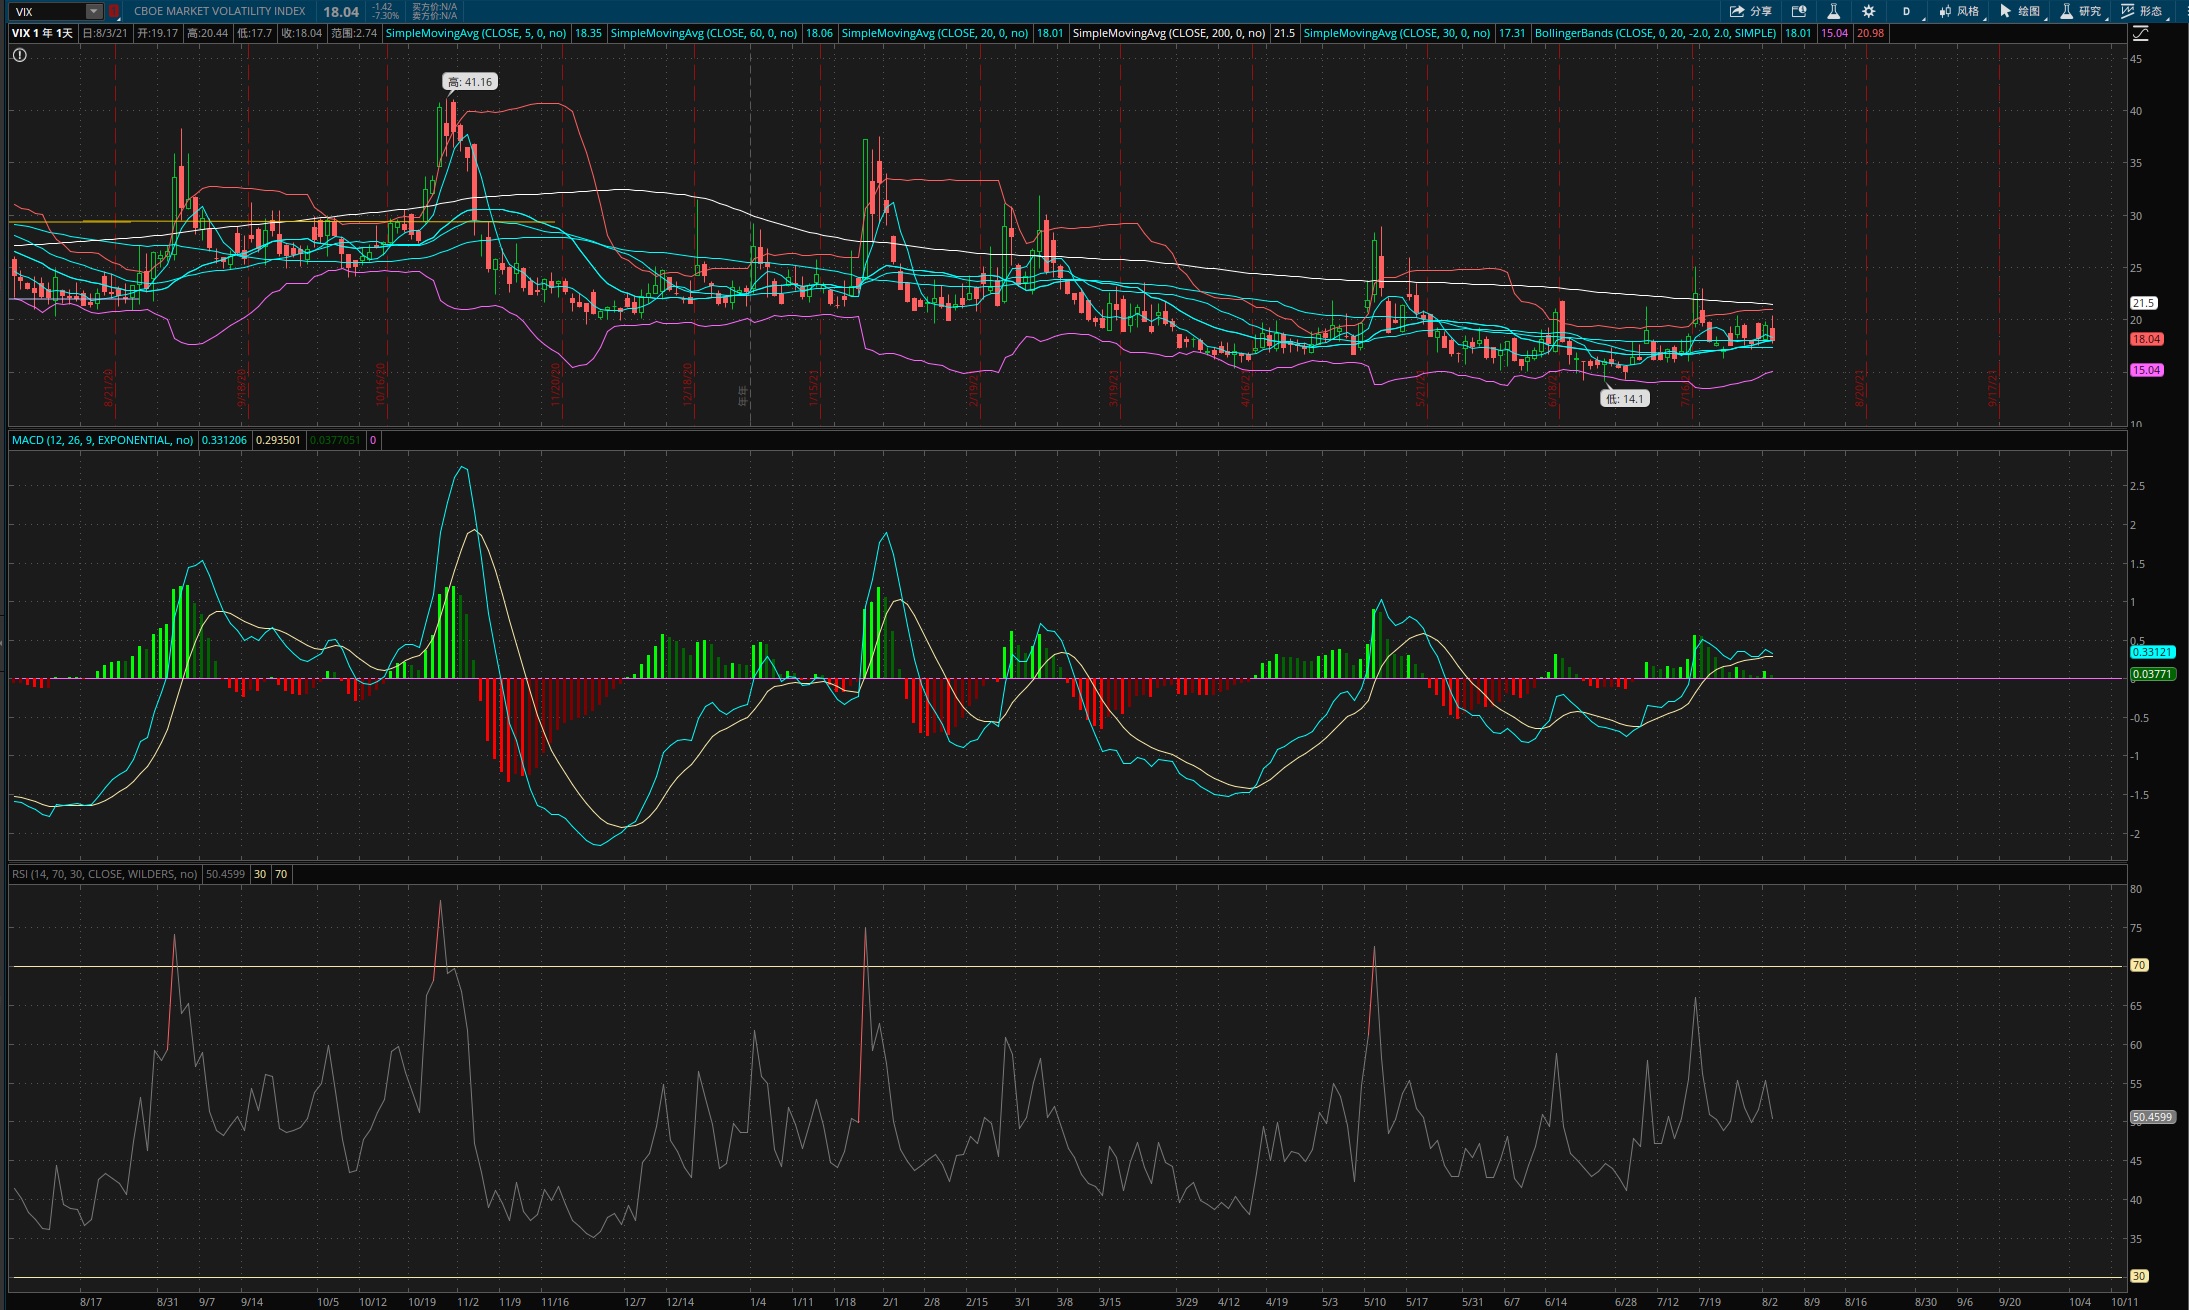The height and width of the screenshot is (1310, 2189).
Task: Click inside the VIX symbol input field
Action: 48,11
